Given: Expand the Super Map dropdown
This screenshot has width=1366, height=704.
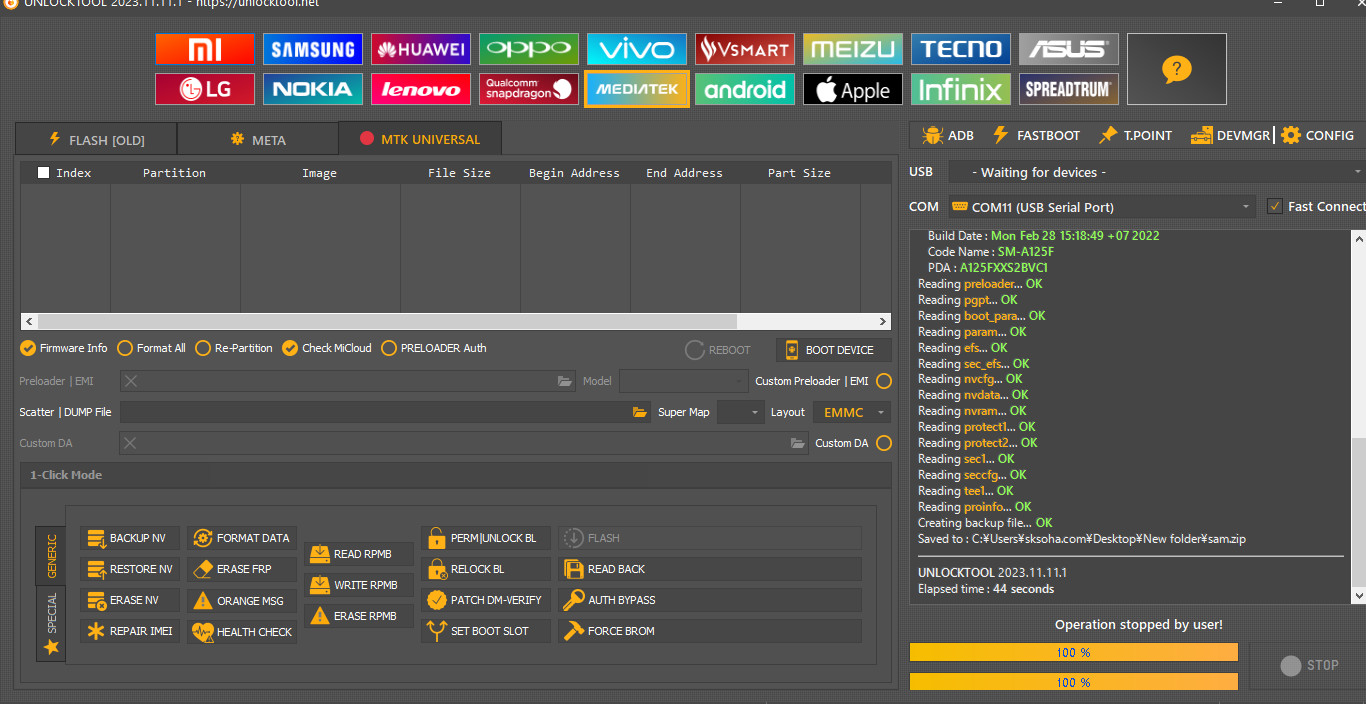Looking at the screenshot, I should (740, 412).
